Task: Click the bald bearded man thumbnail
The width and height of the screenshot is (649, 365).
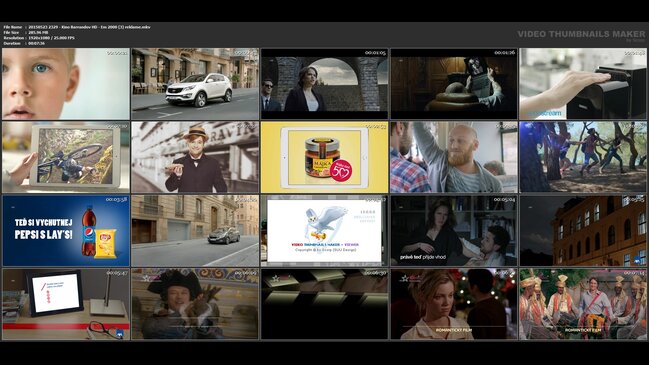Action: click(454, 157)
